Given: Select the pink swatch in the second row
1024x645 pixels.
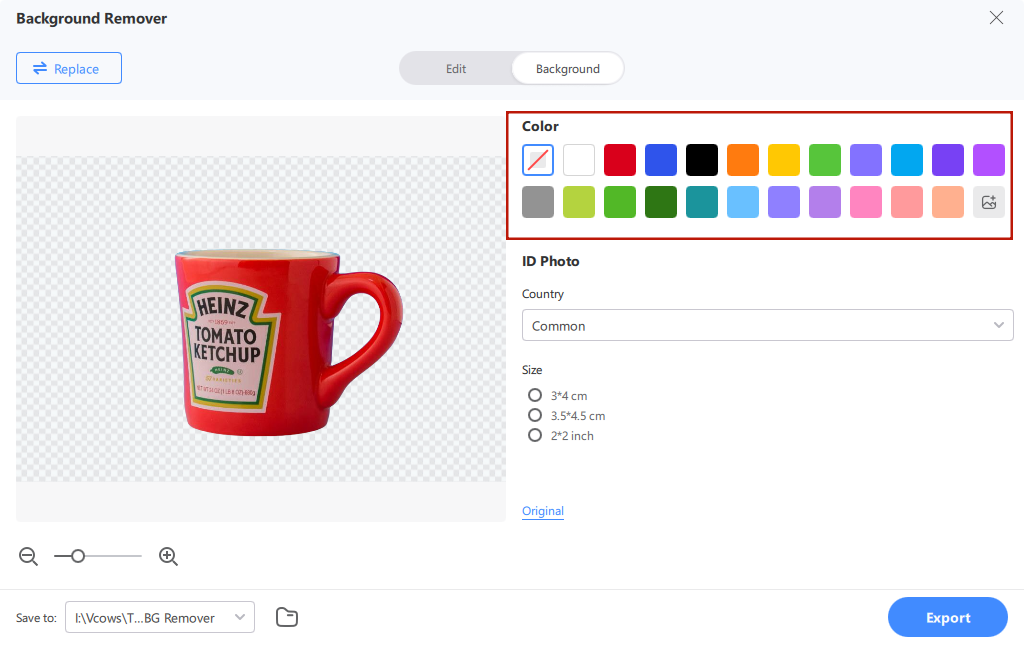Looking at the screenshot, I should (x=866, y=202).
